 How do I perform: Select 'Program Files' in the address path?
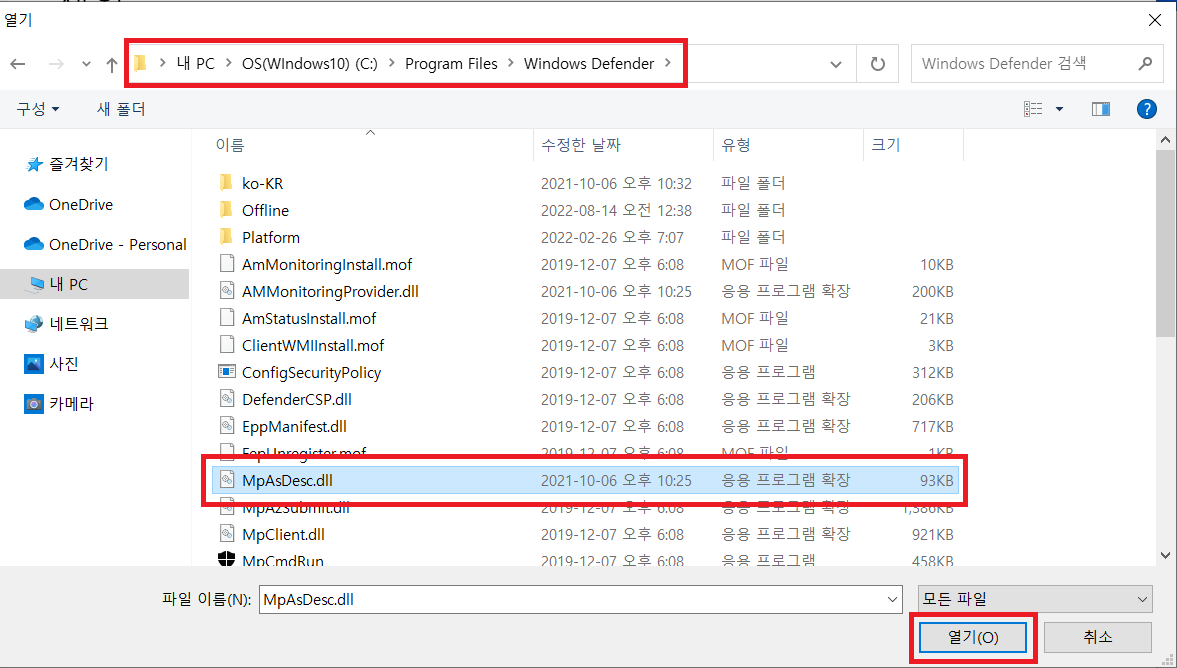[x=451, y=64]
